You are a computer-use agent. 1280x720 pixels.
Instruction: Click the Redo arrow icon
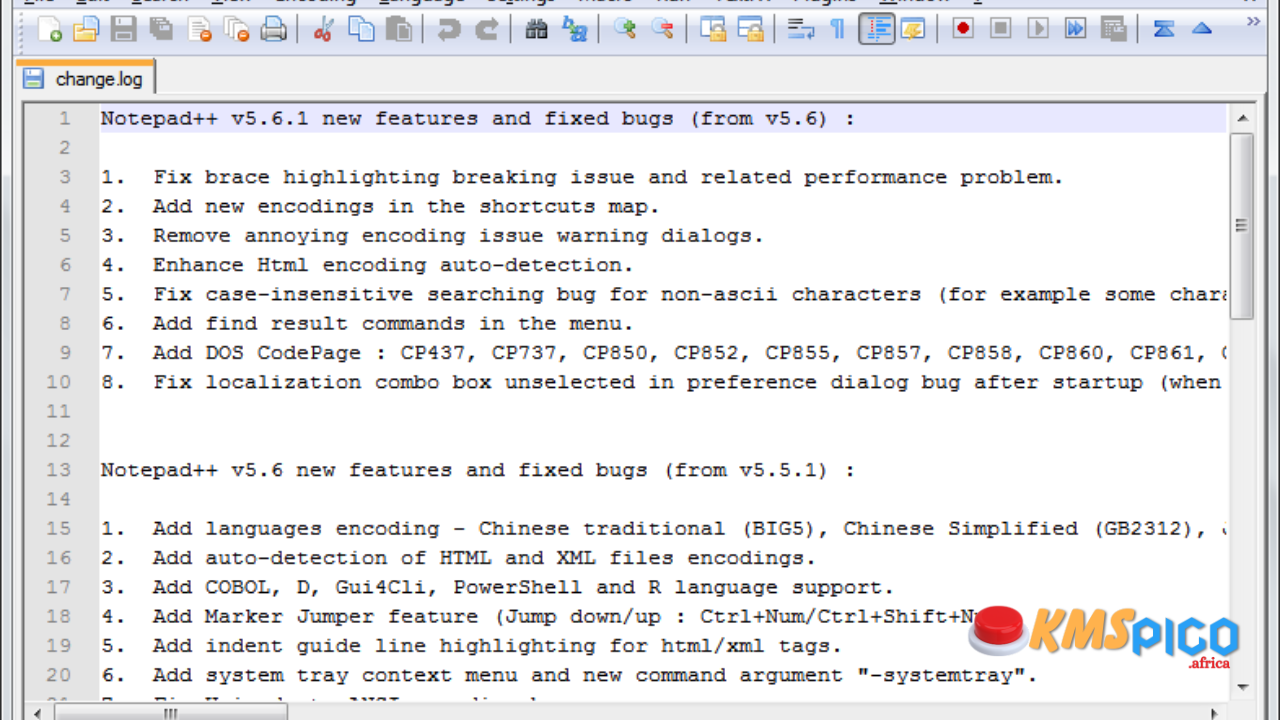click(487, 29)
